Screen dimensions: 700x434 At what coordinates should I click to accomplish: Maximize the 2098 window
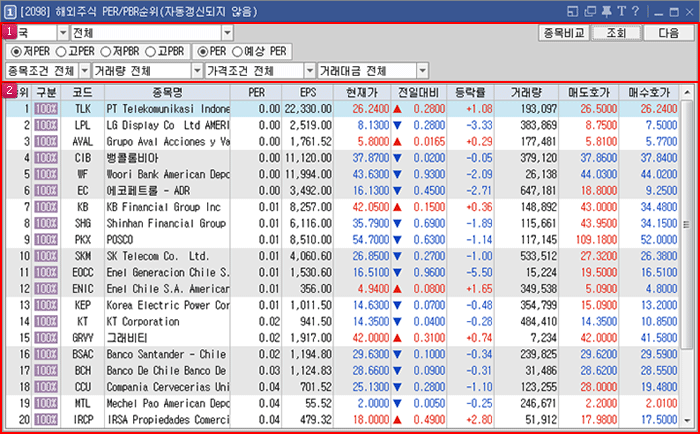coord(674,12)
